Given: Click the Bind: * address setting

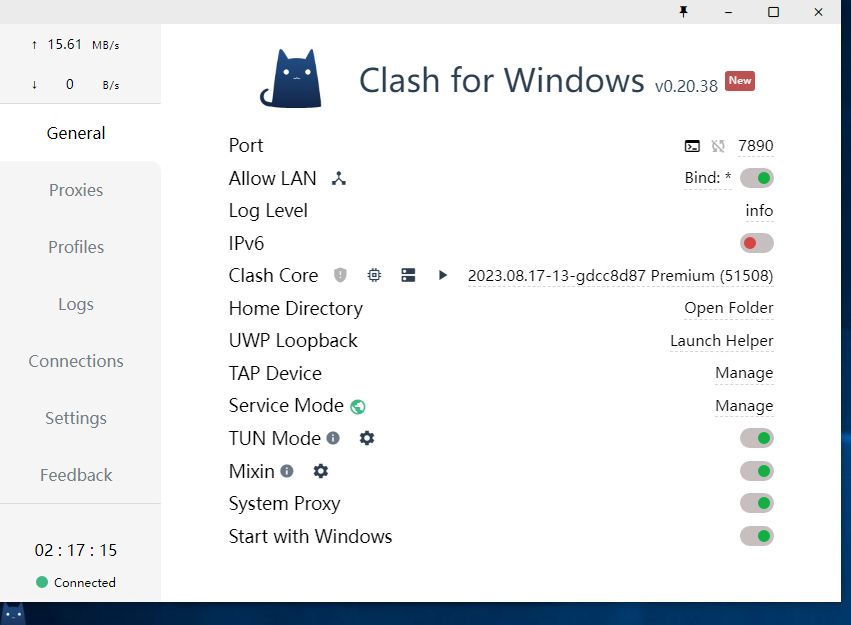Looking at the screenshot, I should click(x=708, y=178).
